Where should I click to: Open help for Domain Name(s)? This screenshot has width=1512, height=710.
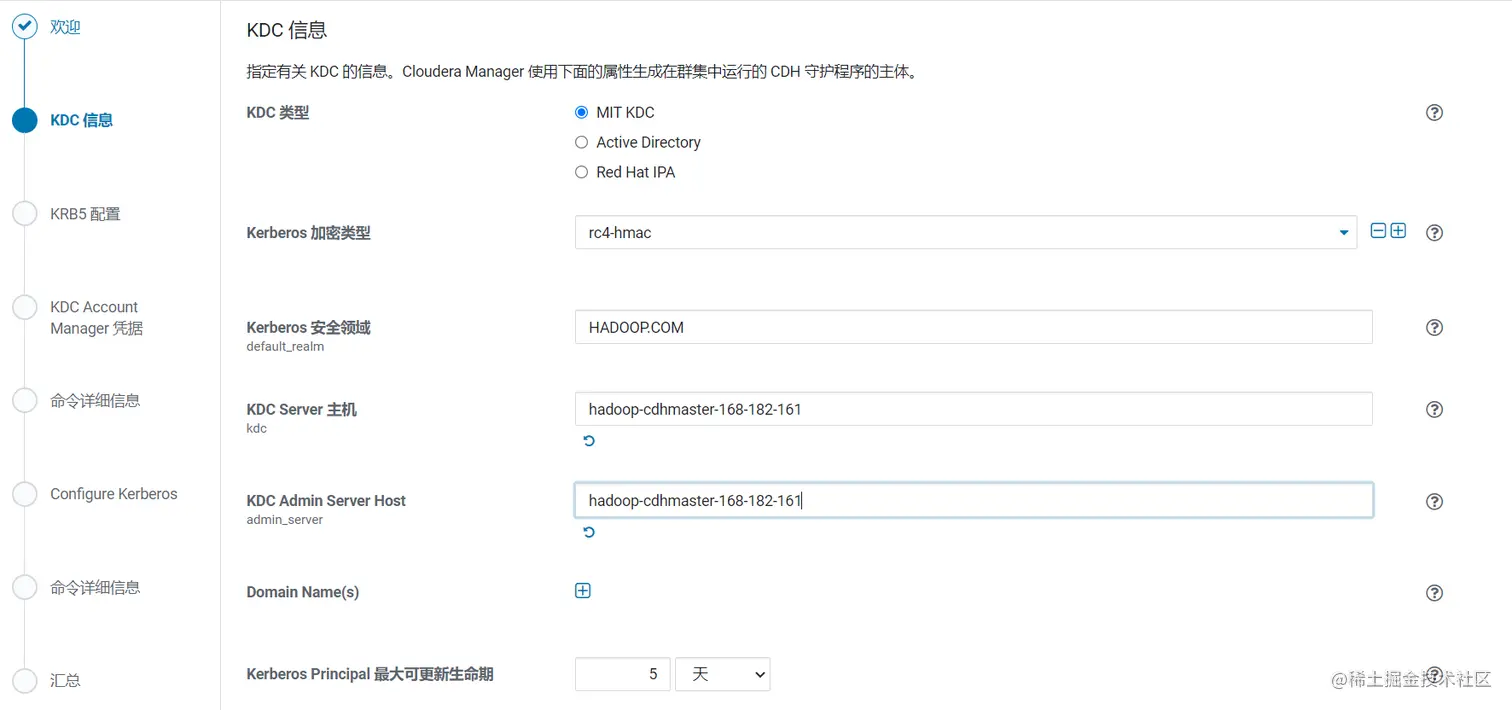(1434, 593)
